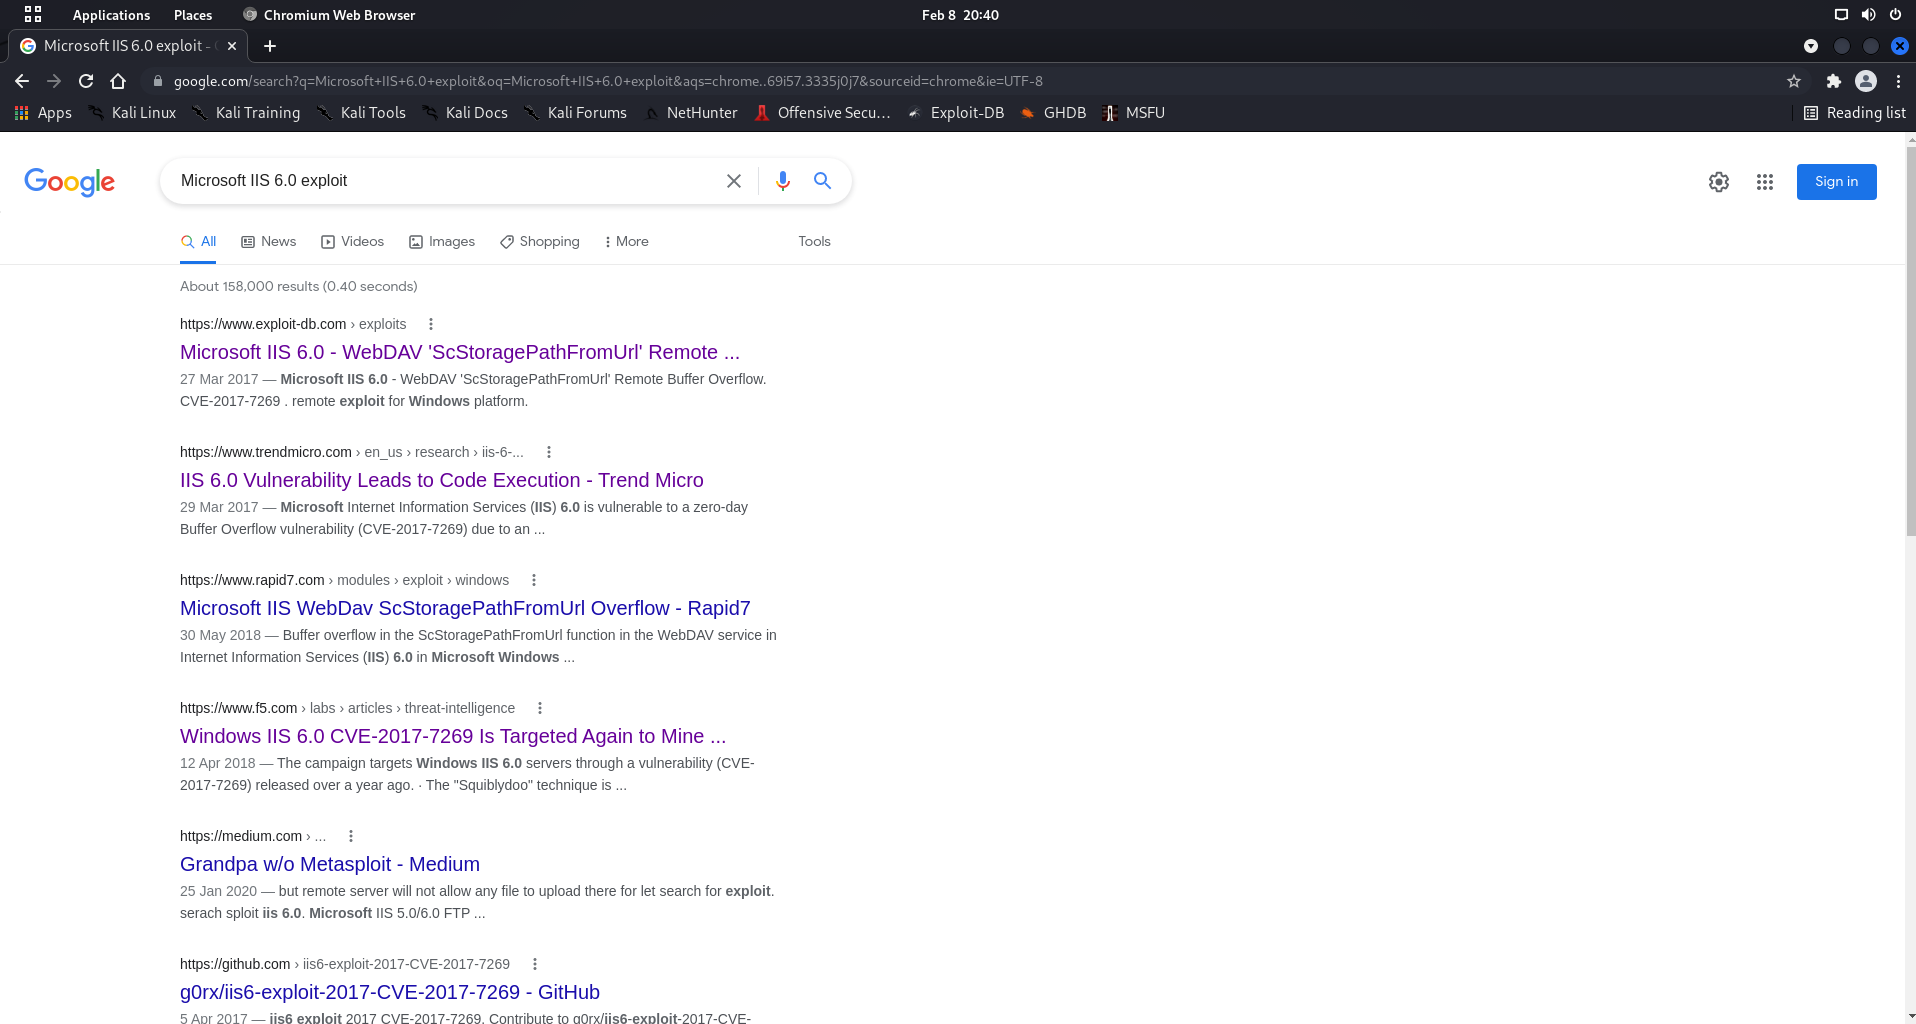Open Rapid7 ScStoragePathFromUrl Overflow result
Viewport: 1916px width, 1024px height.
(465, 608)
